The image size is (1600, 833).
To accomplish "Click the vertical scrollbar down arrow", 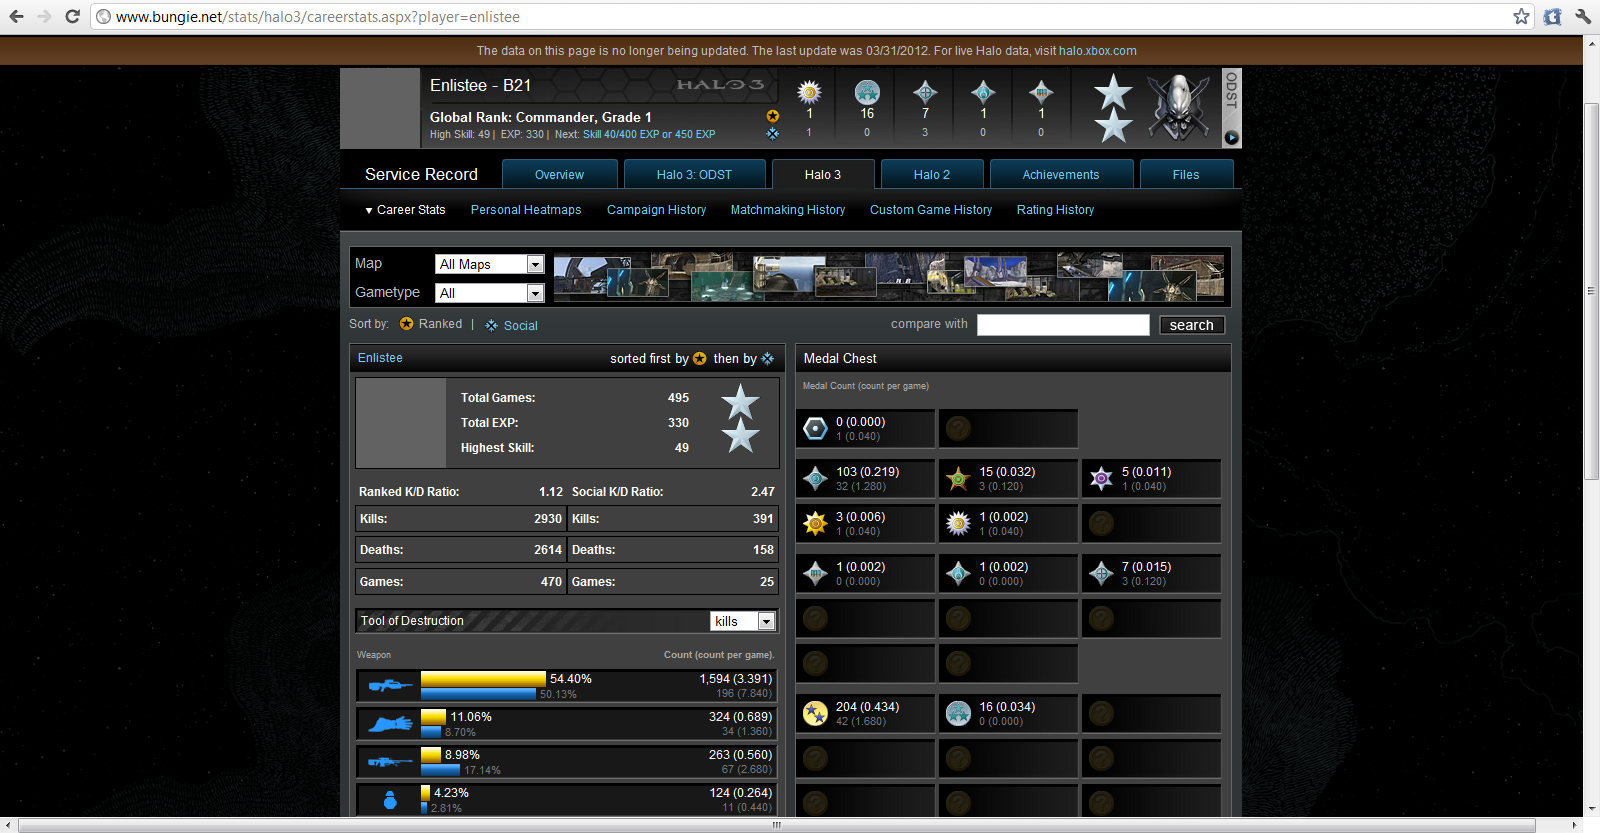I will pos(1591,809).
